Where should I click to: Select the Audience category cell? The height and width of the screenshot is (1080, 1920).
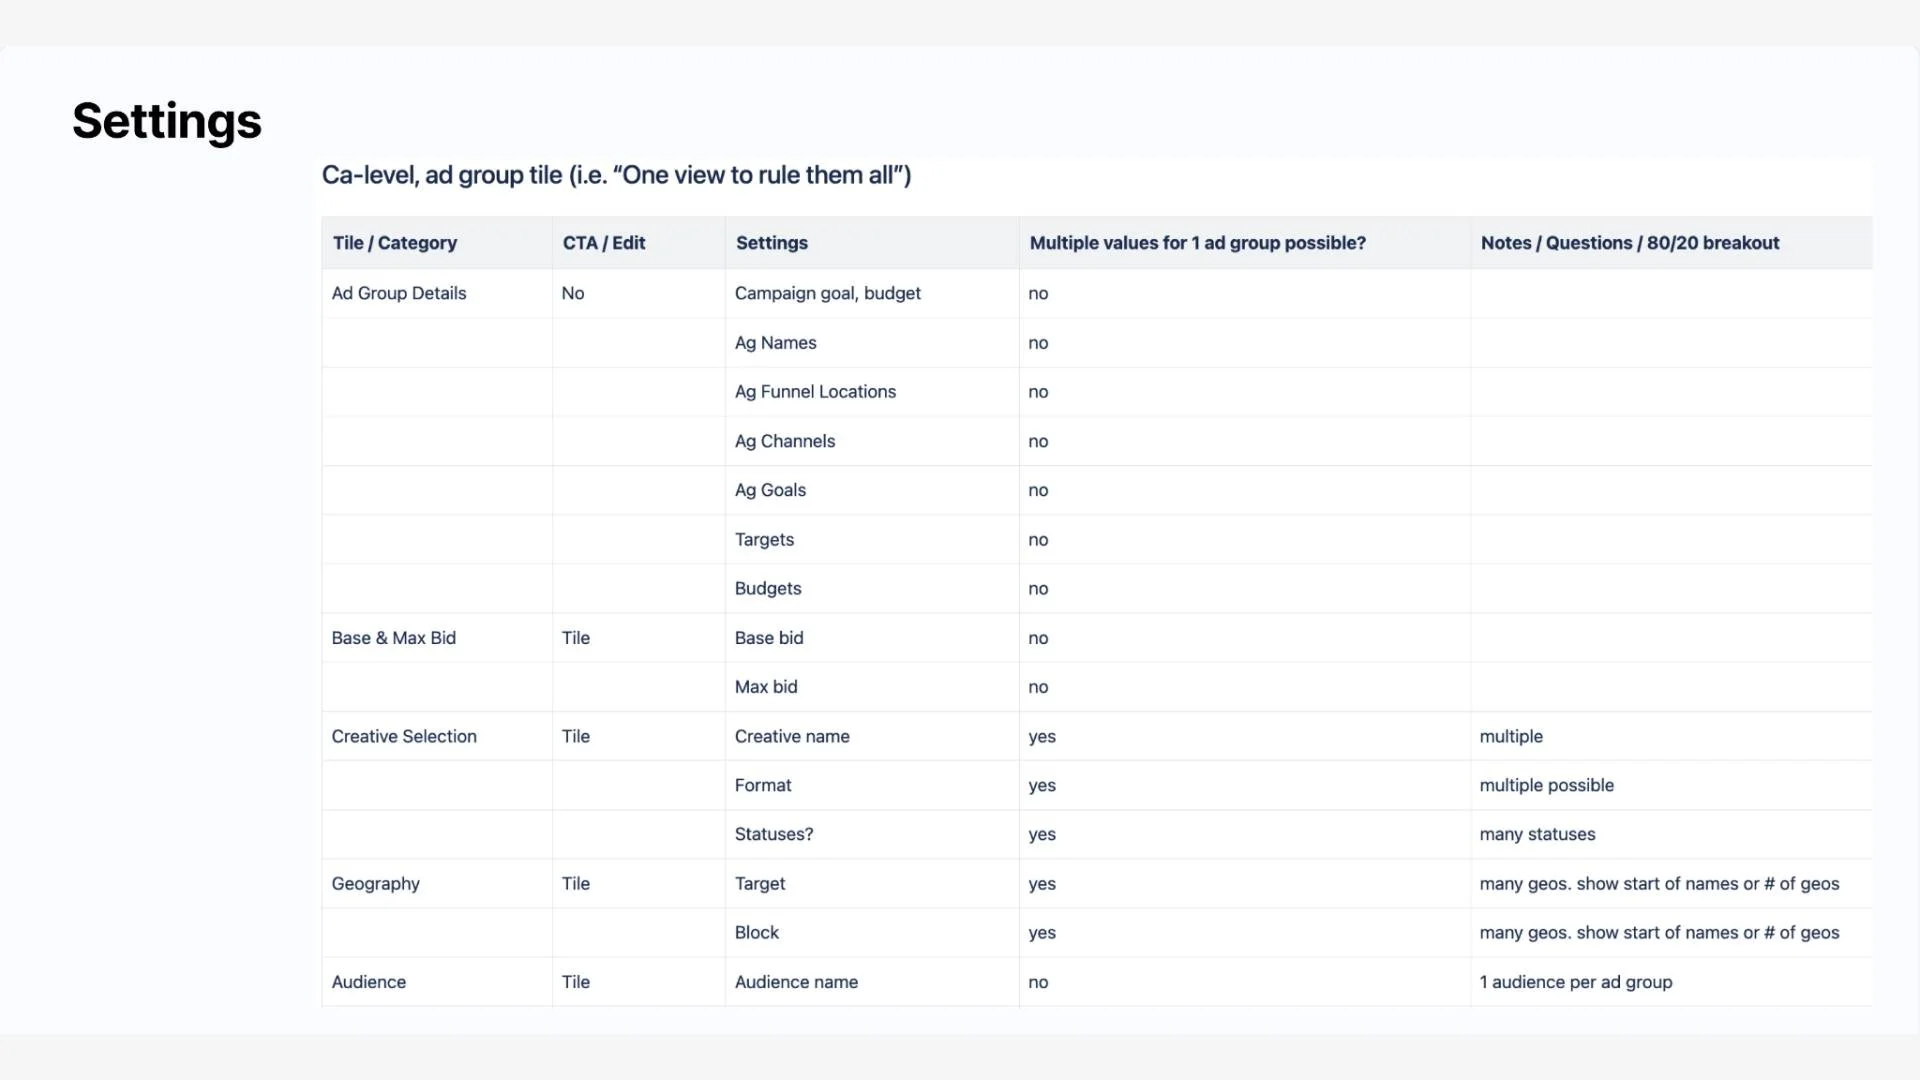[x=369, y=982]
